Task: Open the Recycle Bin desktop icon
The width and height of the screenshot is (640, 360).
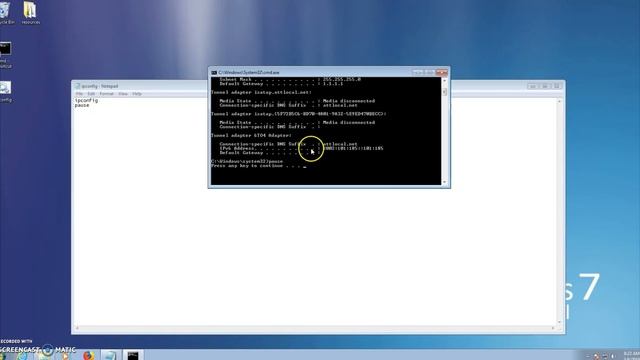Action: tap(5, 12)
